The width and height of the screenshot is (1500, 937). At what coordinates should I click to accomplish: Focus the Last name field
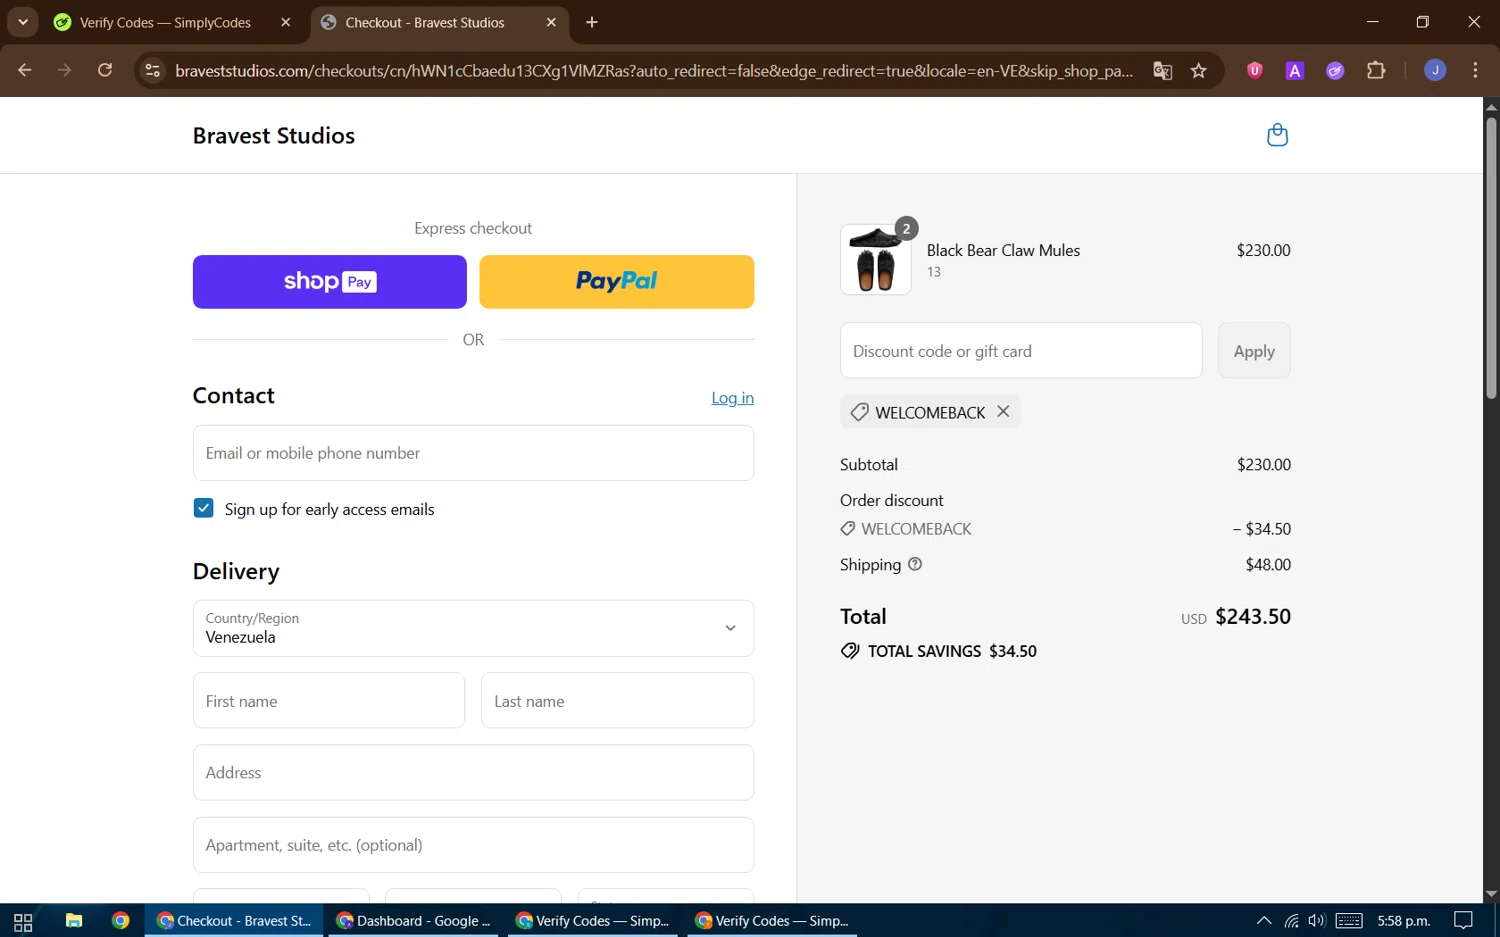coord(617,701)
